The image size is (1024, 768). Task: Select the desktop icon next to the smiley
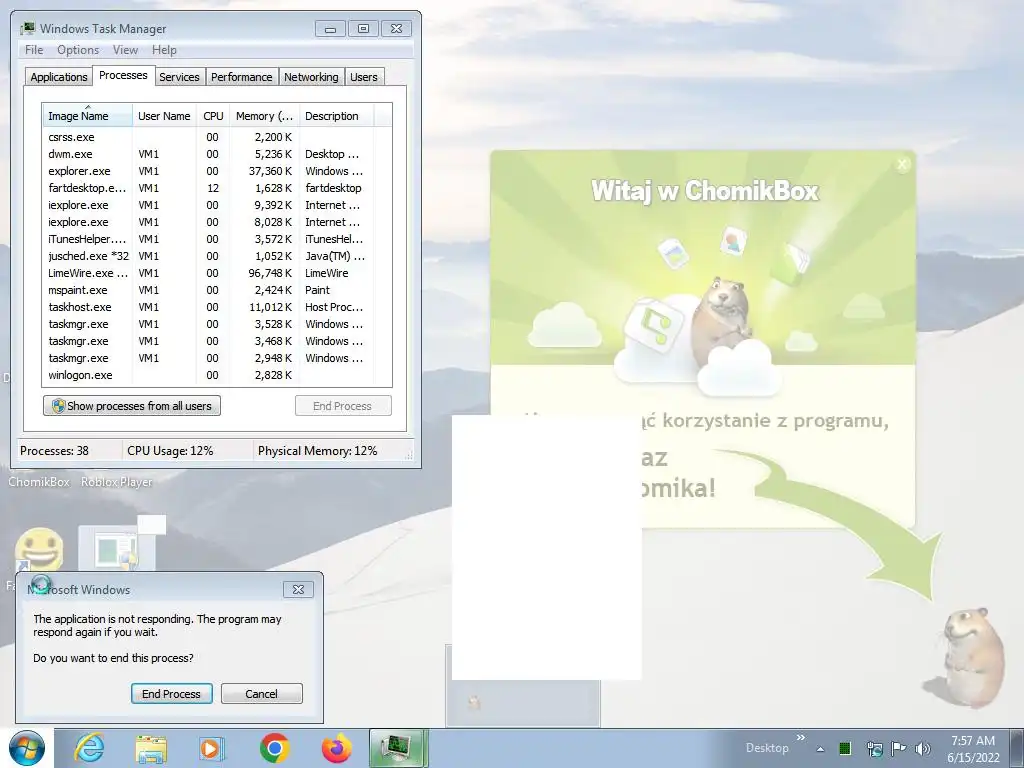[116, 547]
